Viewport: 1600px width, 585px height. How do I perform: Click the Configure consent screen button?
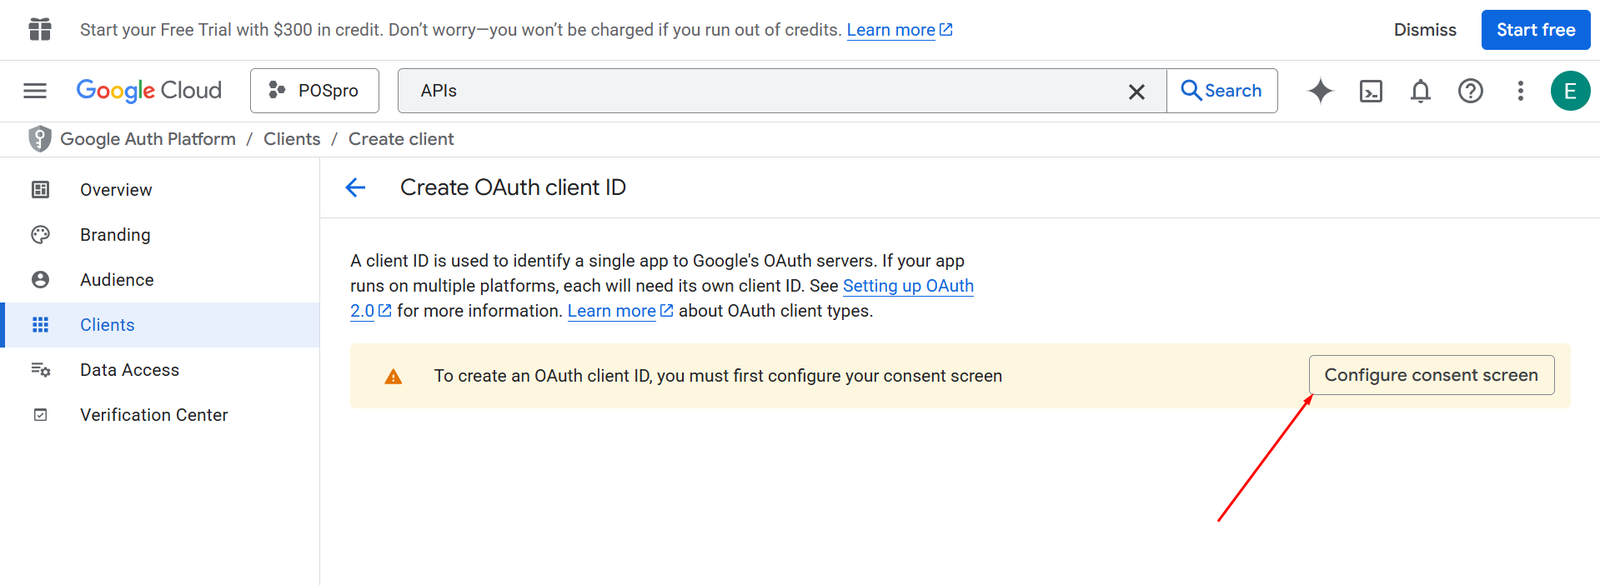click(x=1431, y=375)
